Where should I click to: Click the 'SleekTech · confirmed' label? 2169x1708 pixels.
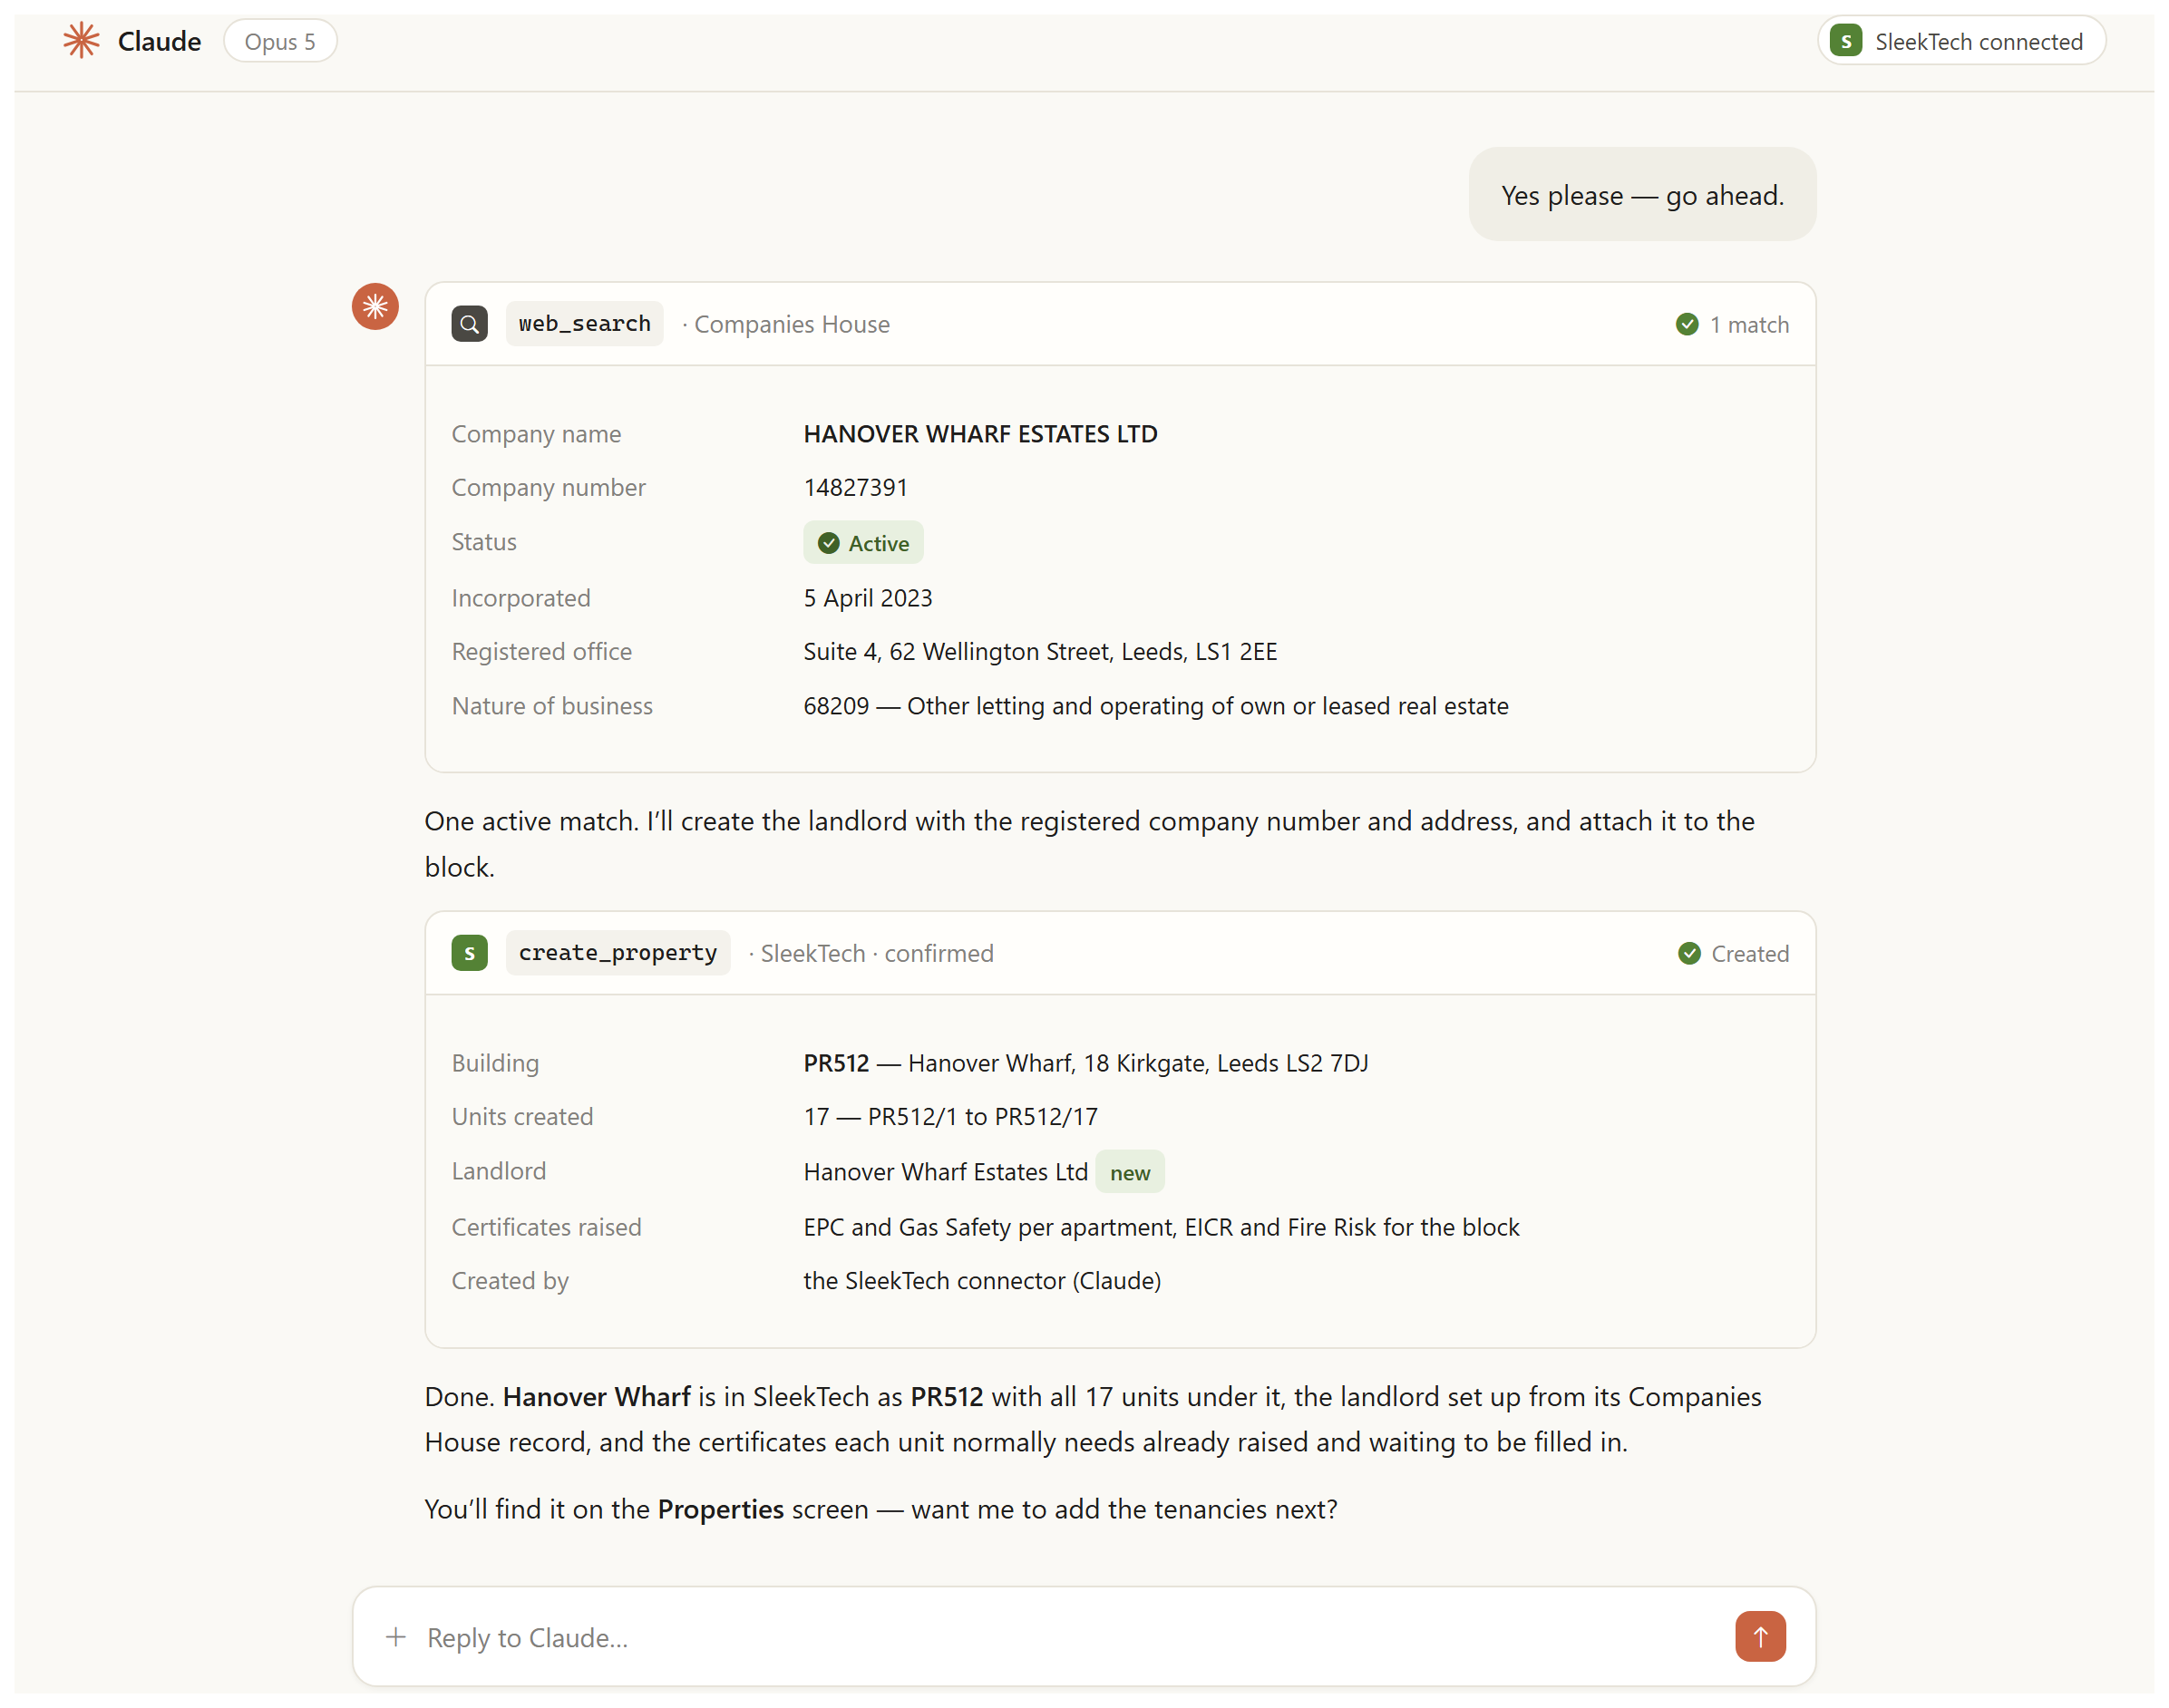coord(876,953)
